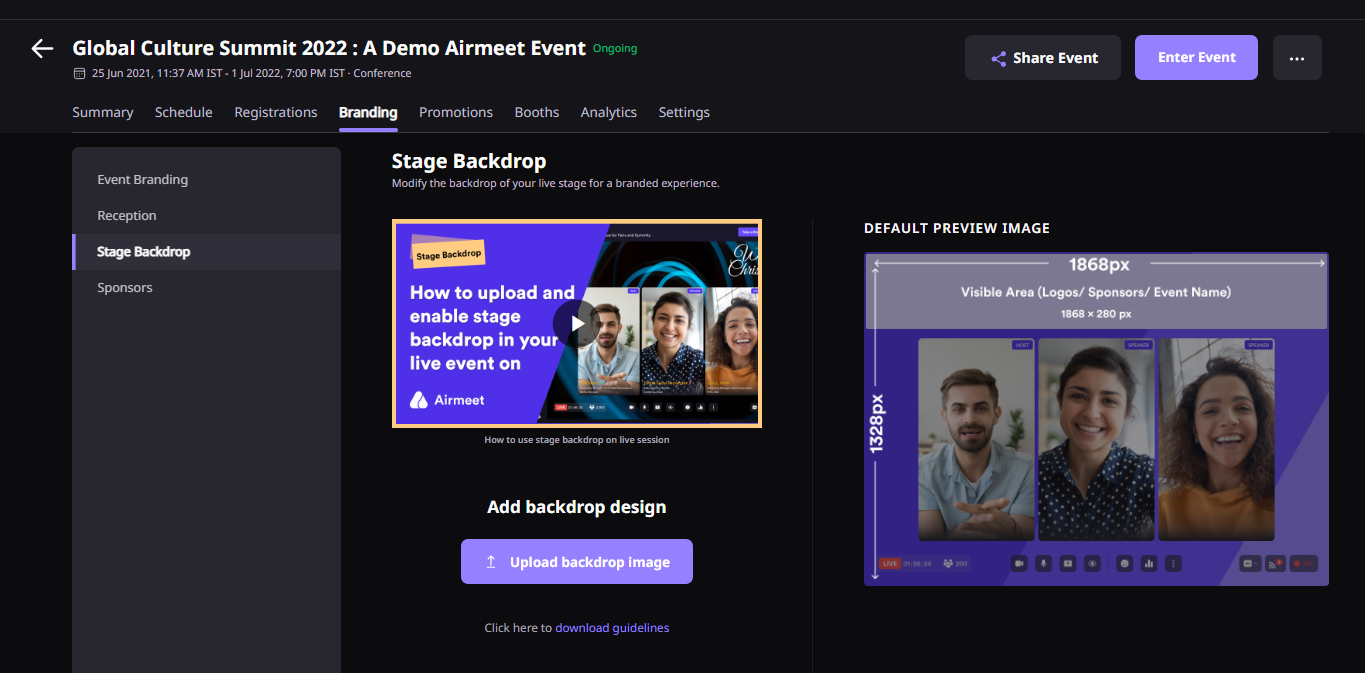Click the calendar icon beside event dates
Viewport: 1365px width, 673px height.
79,73
